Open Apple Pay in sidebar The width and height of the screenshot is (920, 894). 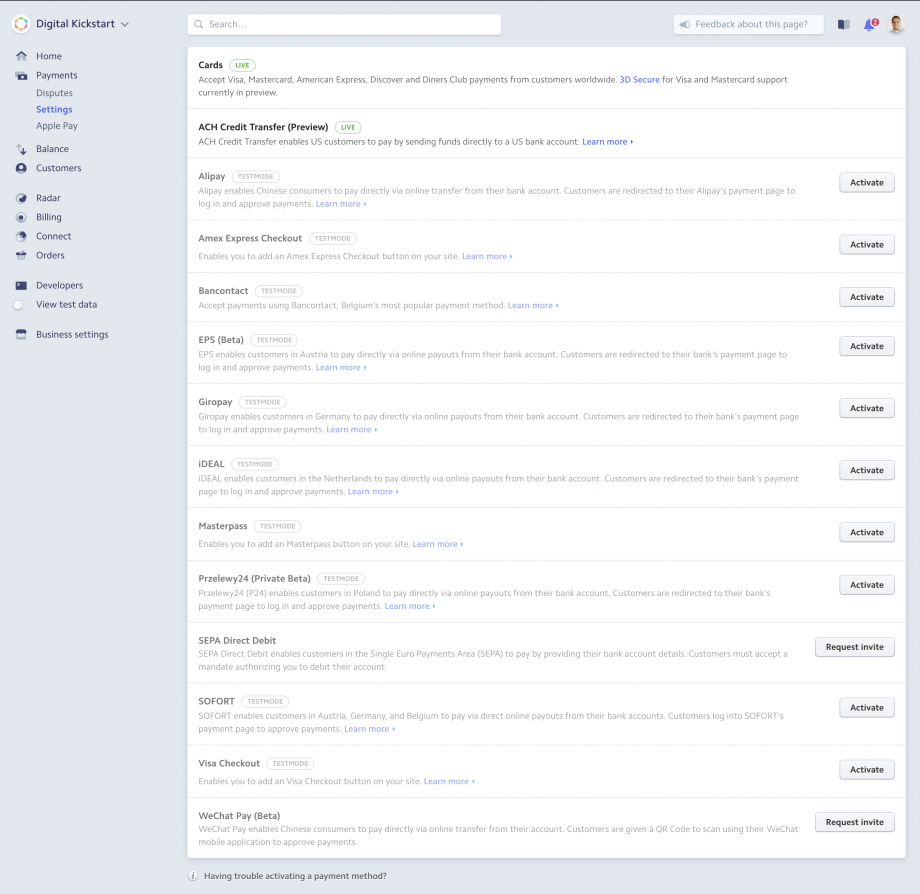point(57,126)
